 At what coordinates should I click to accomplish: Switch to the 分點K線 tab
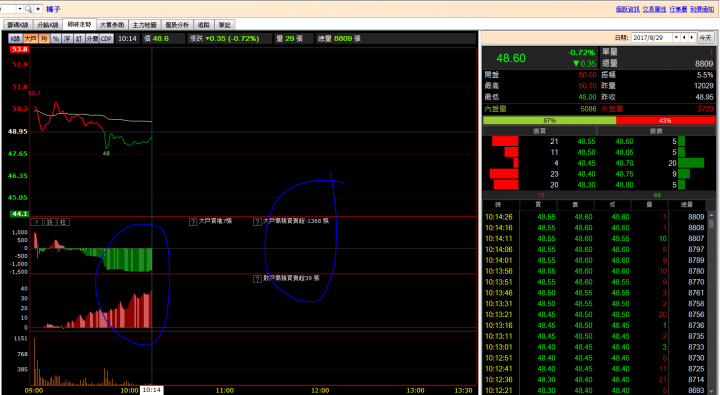pyautogui.click(x=48, y=25)
